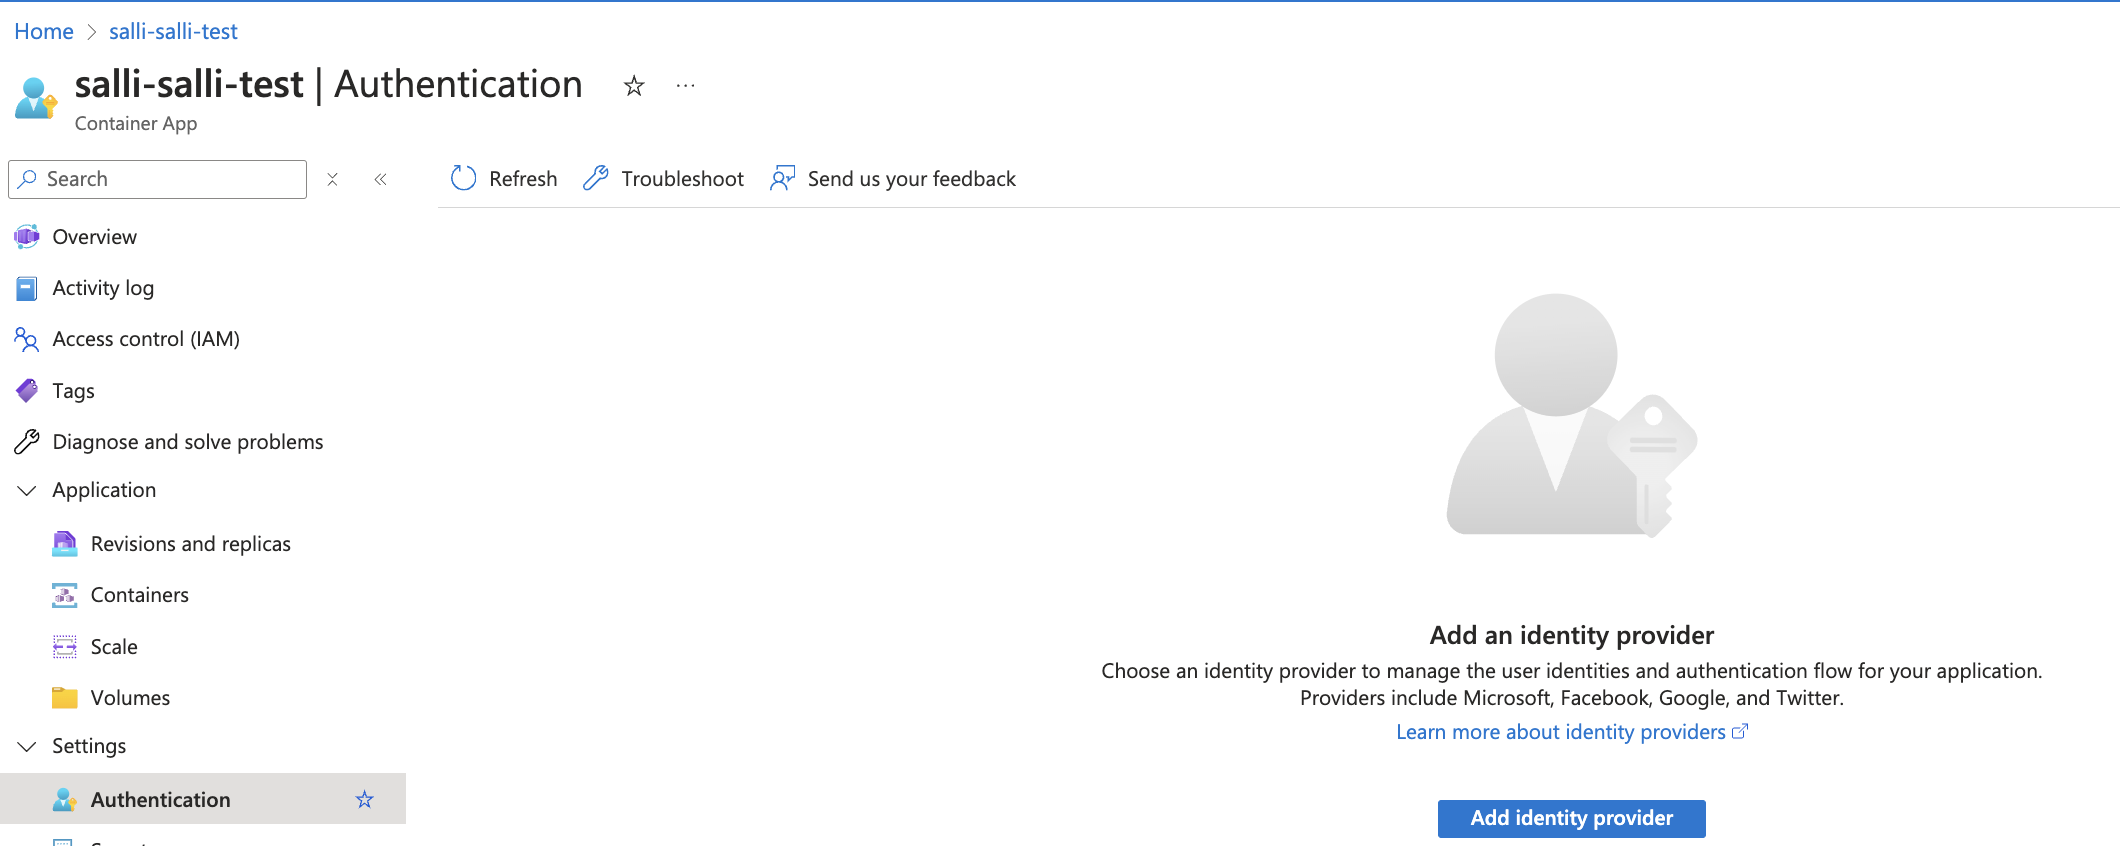Click the Authentication sidebar icon
Image resolution: width=2120 pixels, height=846 pixels.
(65, 800)
